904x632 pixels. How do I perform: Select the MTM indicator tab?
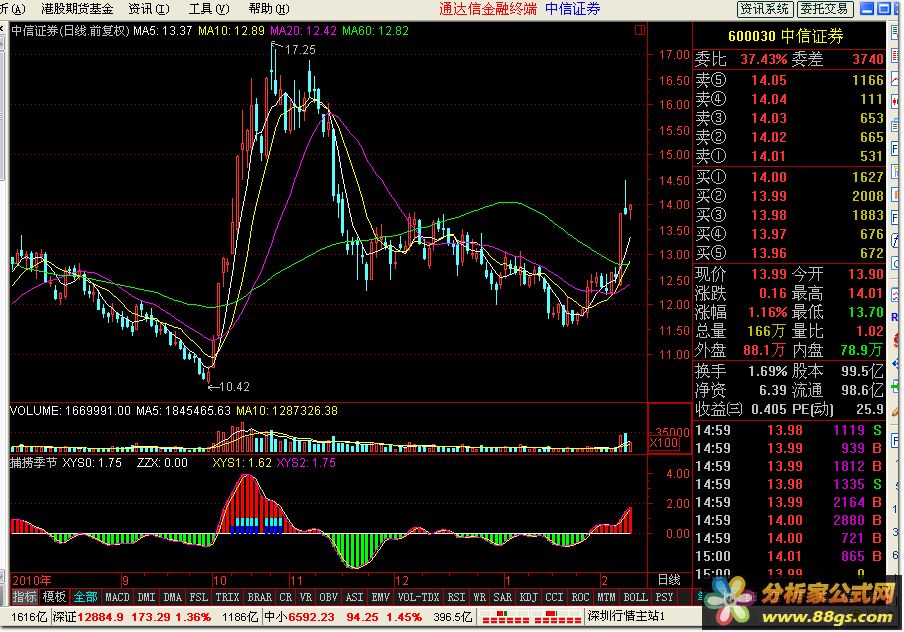tap(606, 597)
